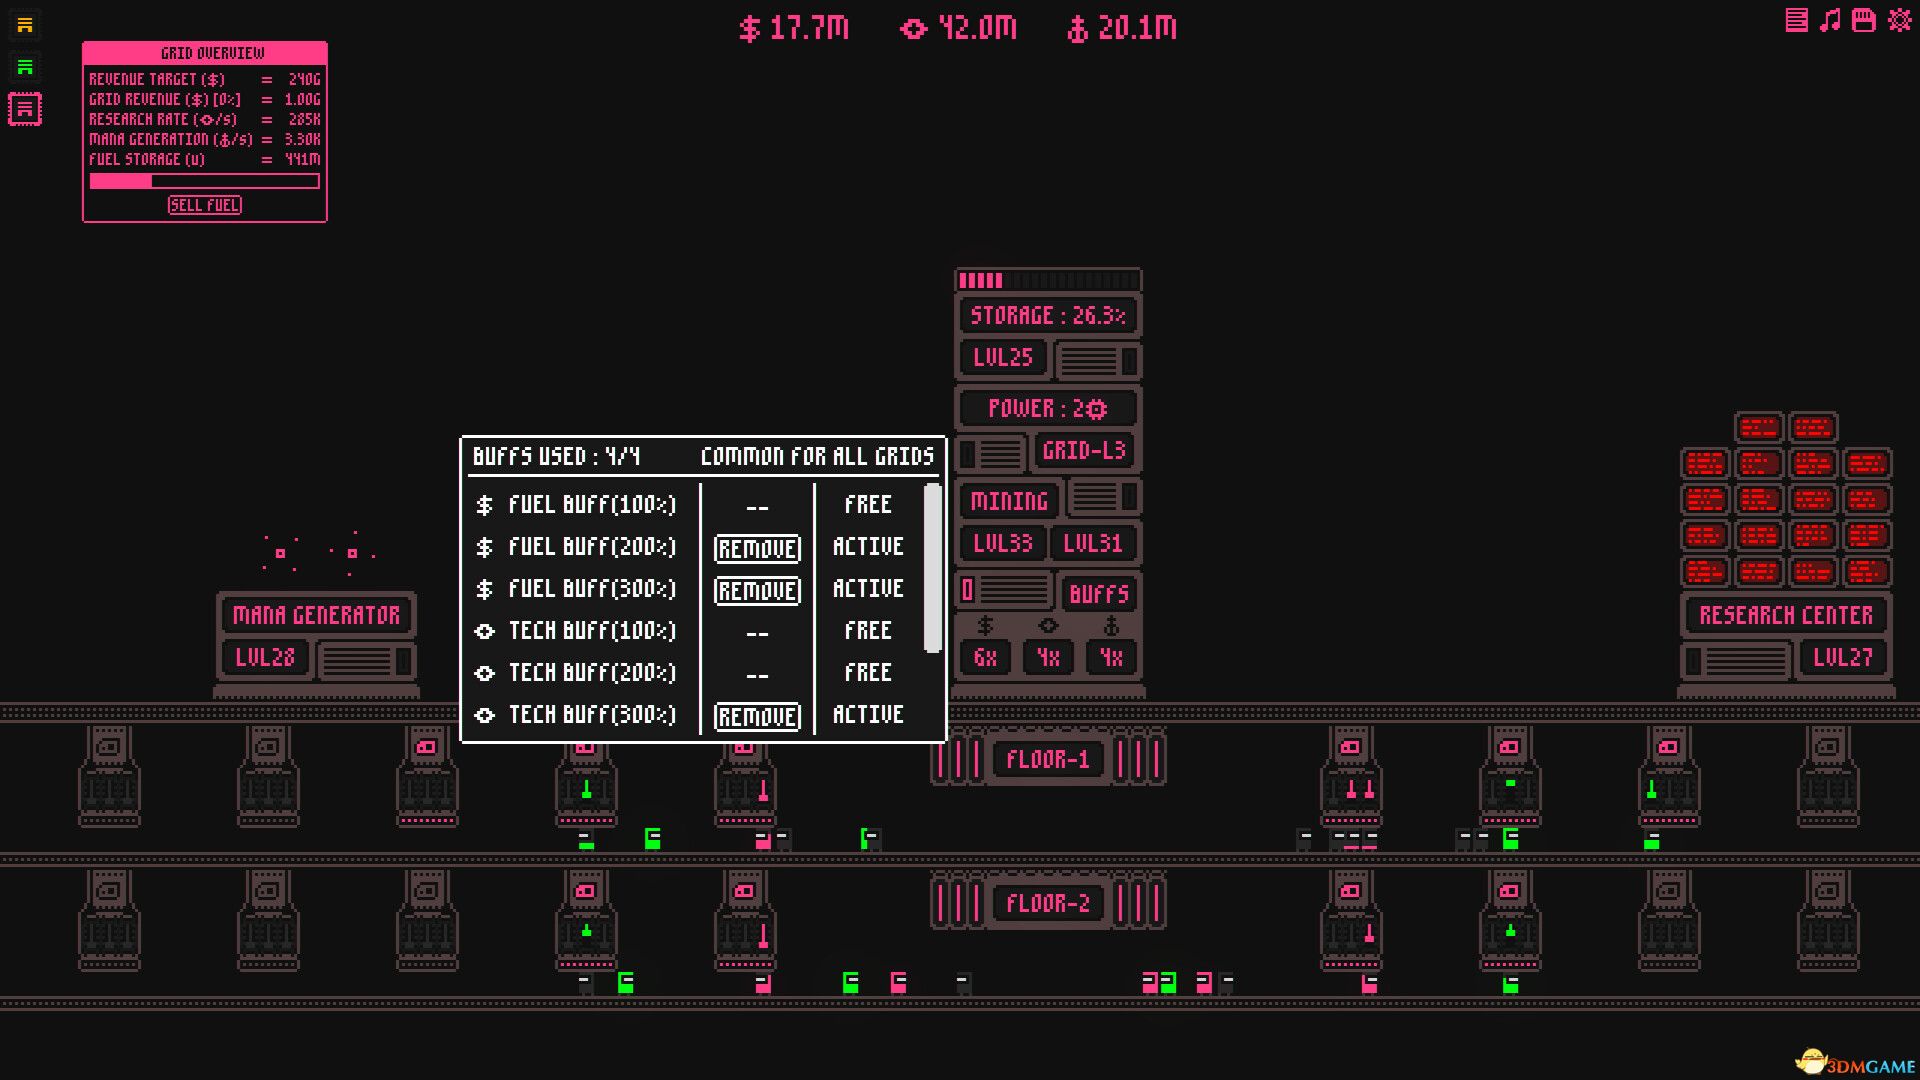The width and height of the screenshot is (1920, 1080).
Task: Click the SELL FUEL button
Action: coord(204,205)
